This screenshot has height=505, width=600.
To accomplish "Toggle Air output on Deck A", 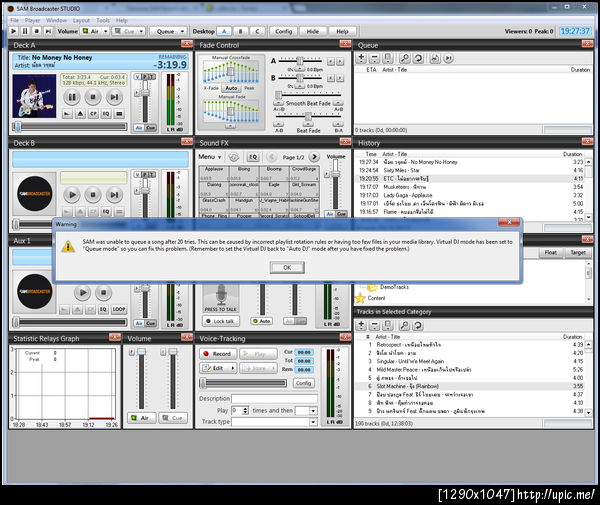I will pos(139,128).
